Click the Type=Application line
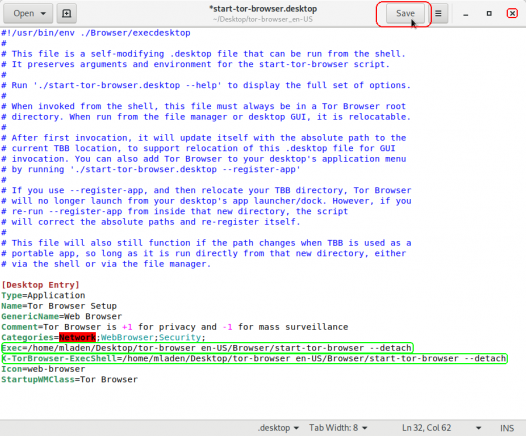This screenshot has width=526, height=436. tap(43, 295)
